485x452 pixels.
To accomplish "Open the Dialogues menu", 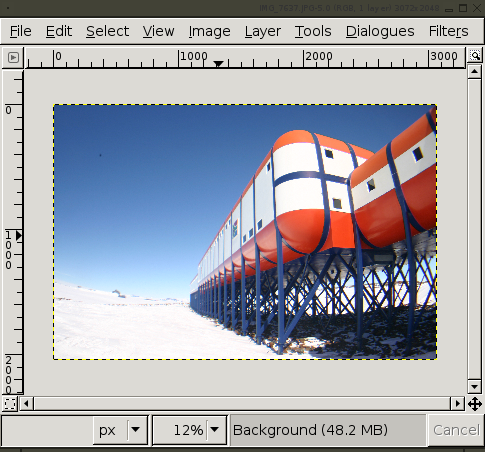I will tap(380, 31).
